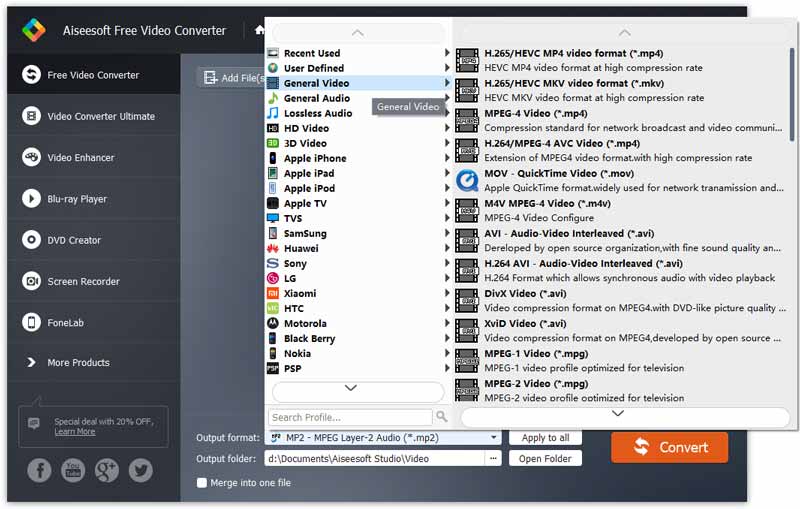Click the Video Converter Ultimate sidebar icon

[x=31, y=116]
